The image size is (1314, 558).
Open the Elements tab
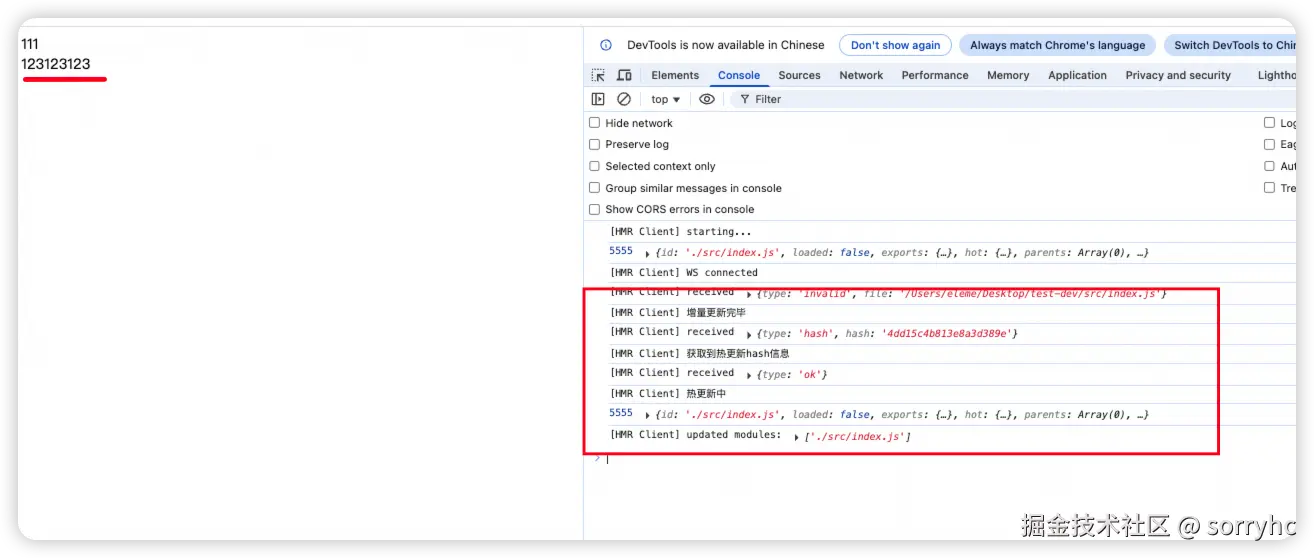[x=675, y=75]
